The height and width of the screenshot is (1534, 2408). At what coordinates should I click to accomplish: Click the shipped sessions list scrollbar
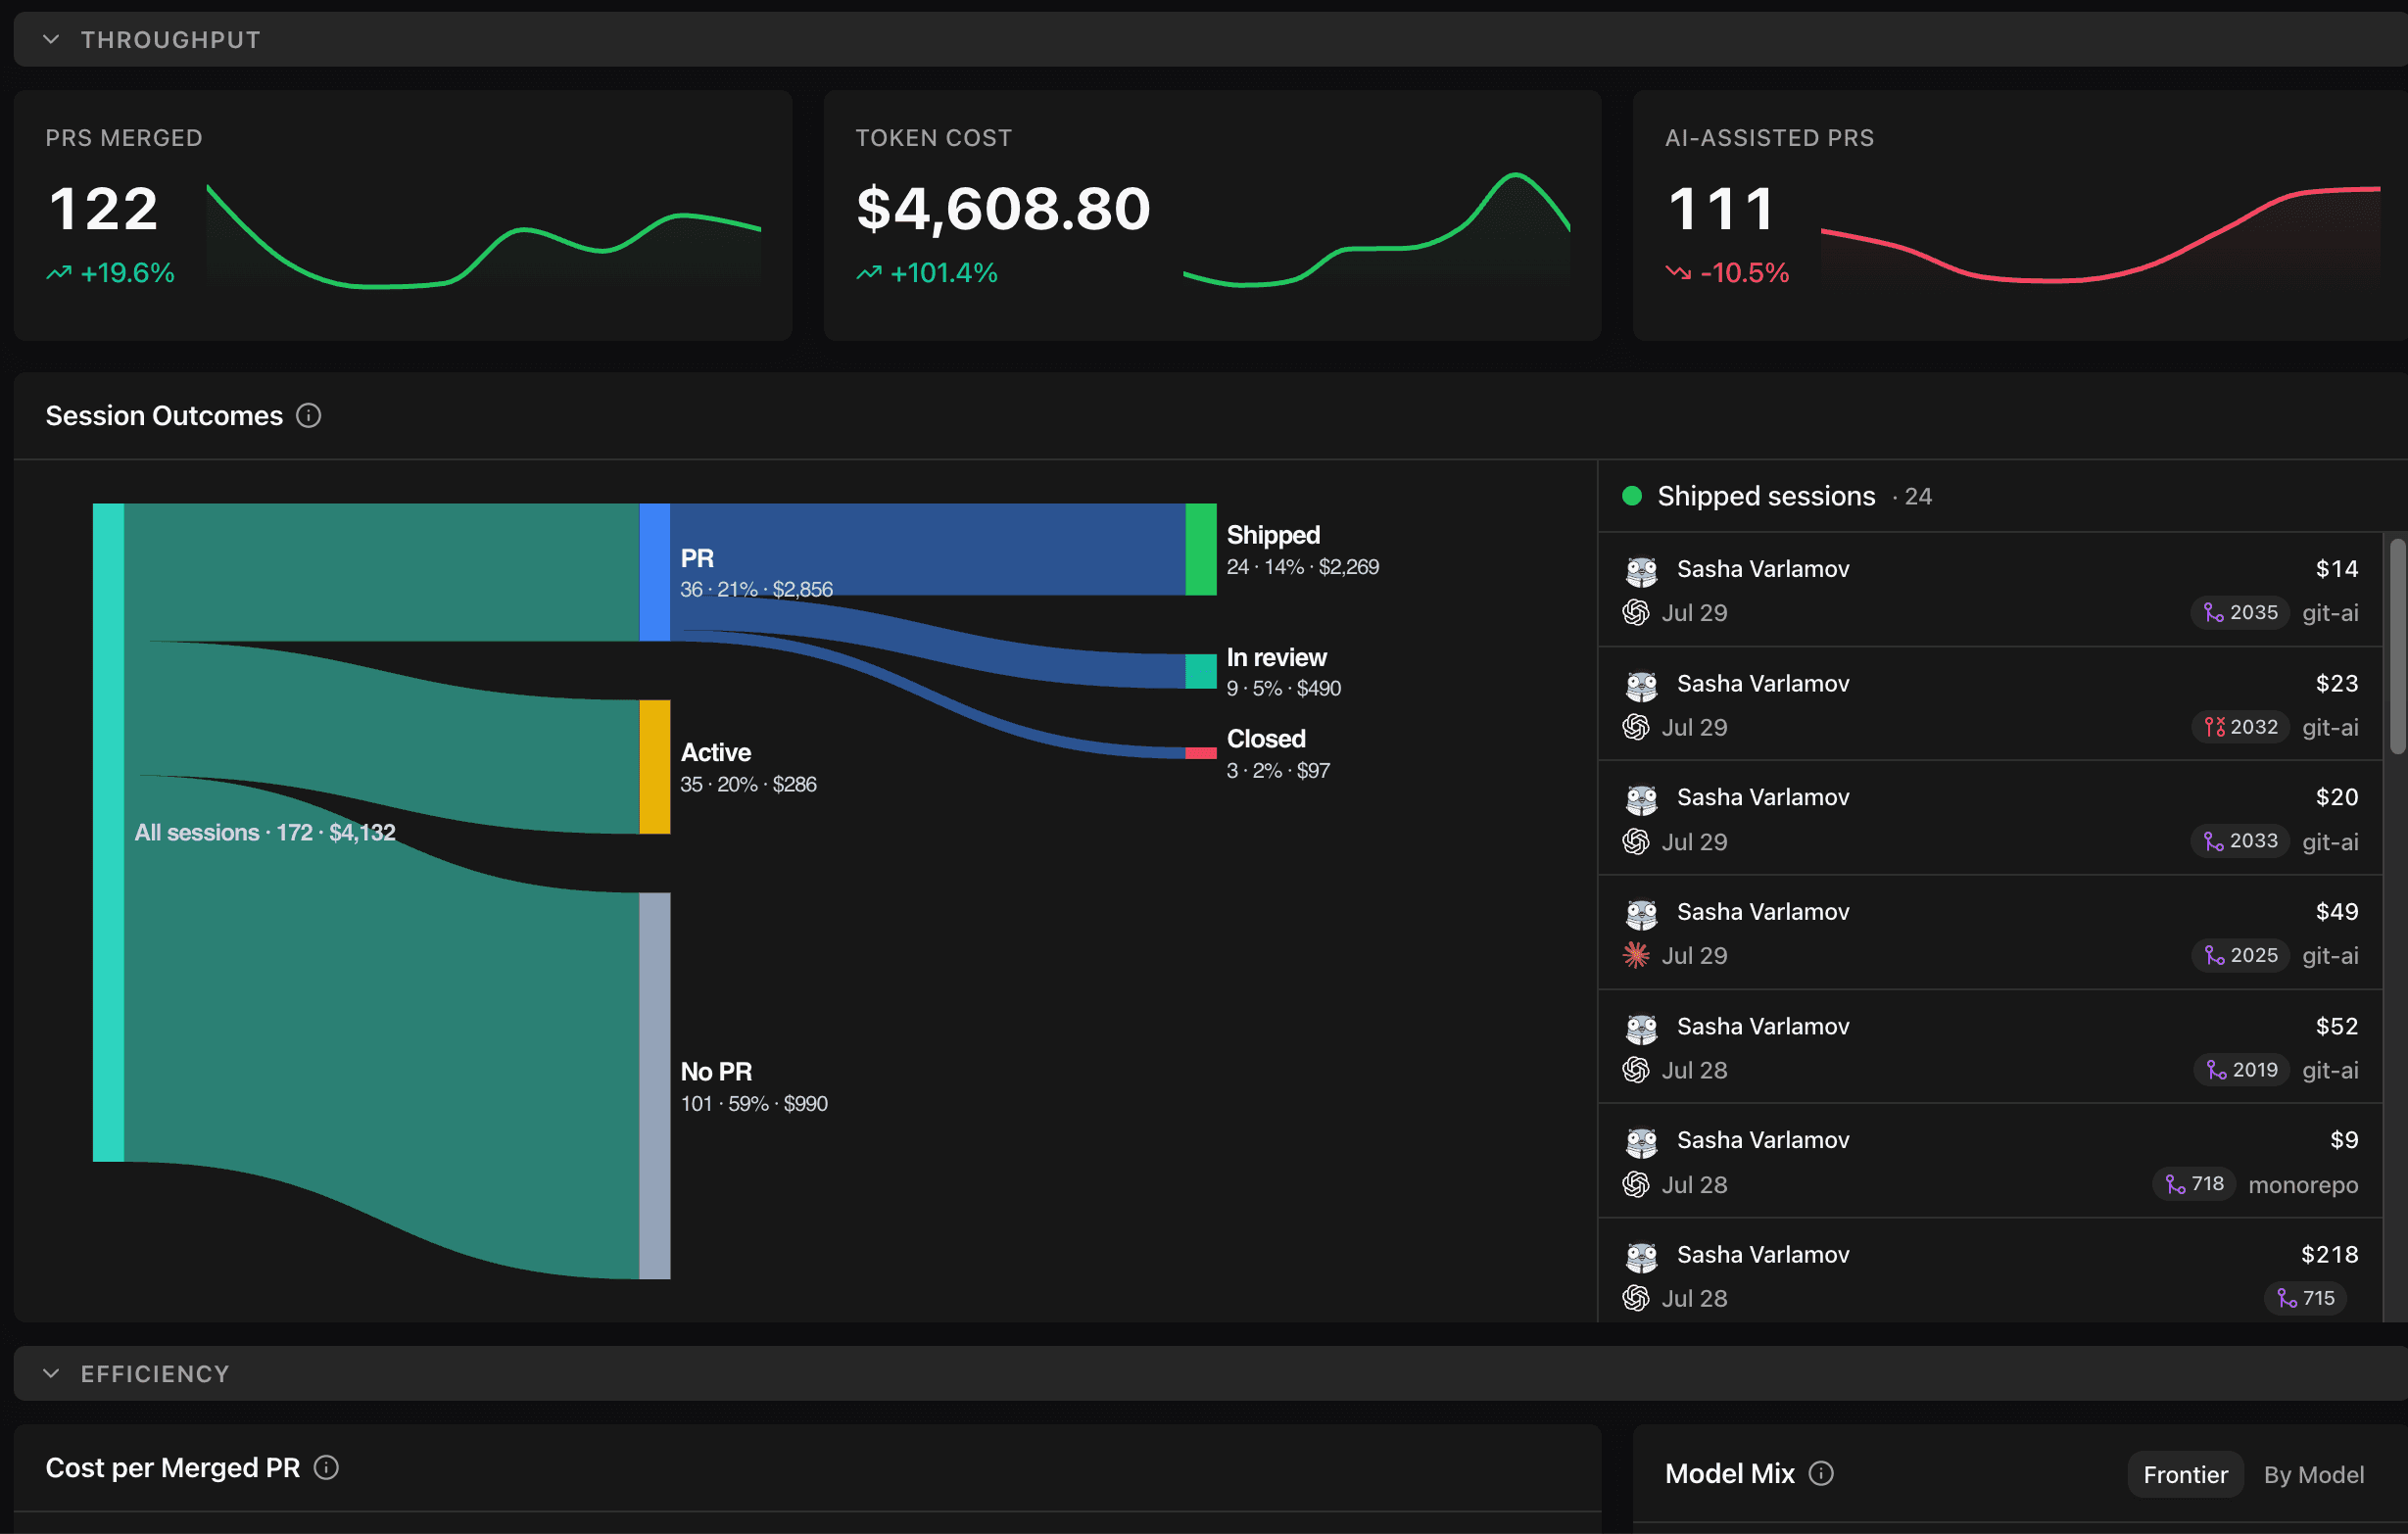pyautogui.click(x=2397, y=646)
